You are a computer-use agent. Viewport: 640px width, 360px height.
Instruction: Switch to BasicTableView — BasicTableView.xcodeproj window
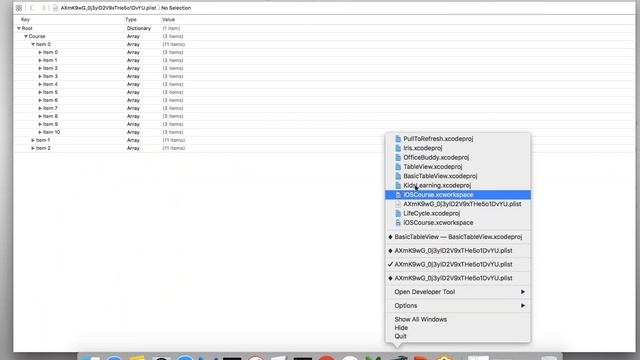[x=458, y=237]
